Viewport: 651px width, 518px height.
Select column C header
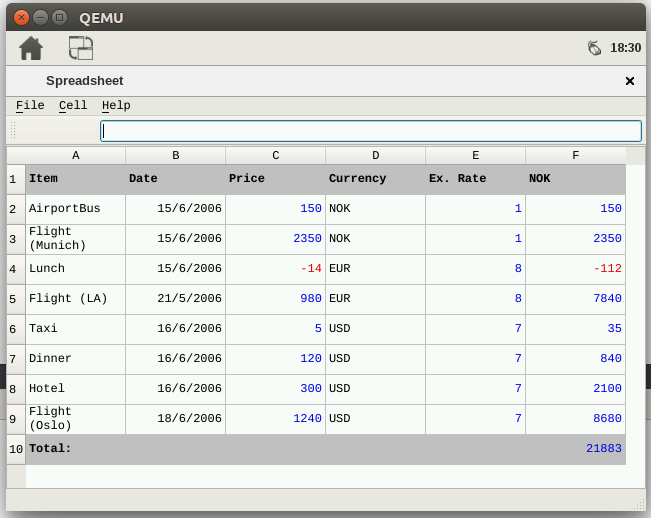click(x=275, y=155)
